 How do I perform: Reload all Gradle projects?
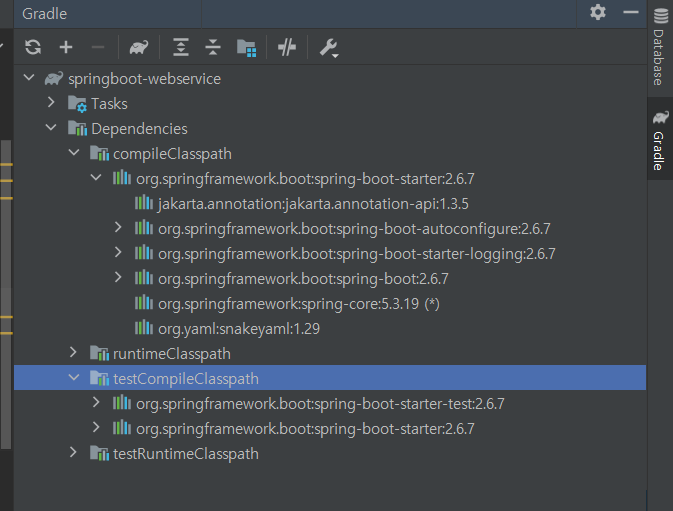coord(33,47)
